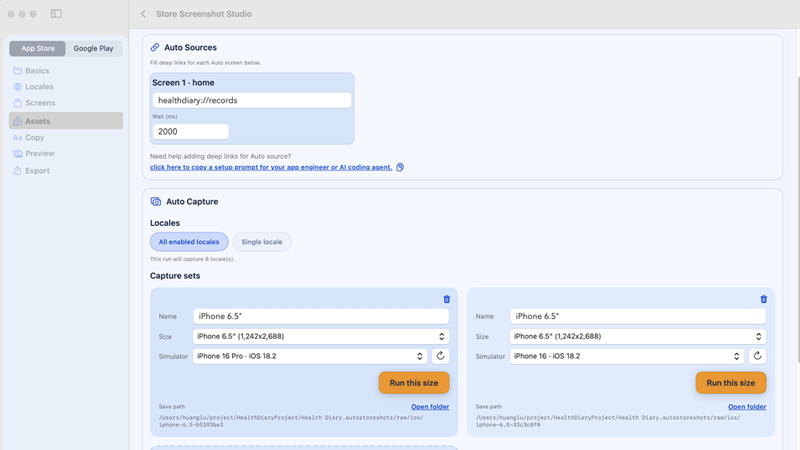Open Simulator dropdown showing iPhone 16 - iOS 18.2
Viewport: 800px width, 450px height.
[627, 356]
